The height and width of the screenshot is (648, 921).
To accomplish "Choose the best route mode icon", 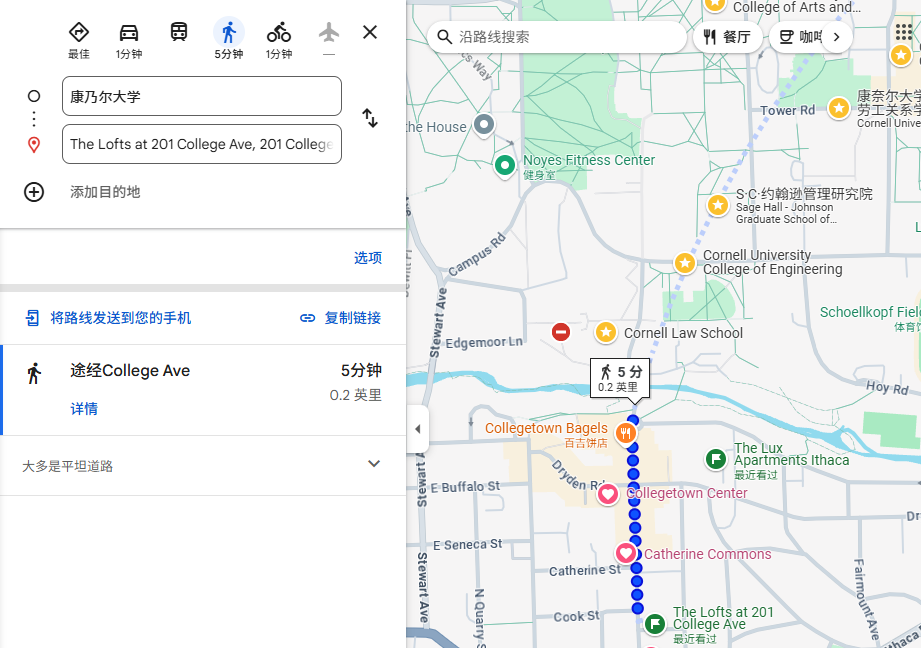I will (79, 33).
